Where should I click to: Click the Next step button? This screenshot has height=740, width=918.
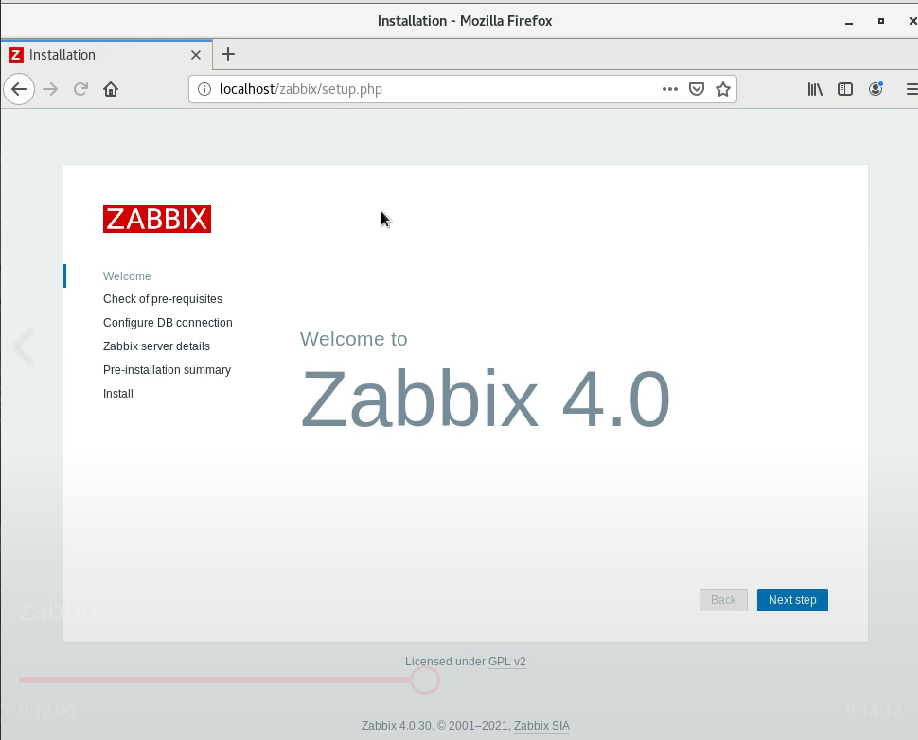[x=792, y=599]
